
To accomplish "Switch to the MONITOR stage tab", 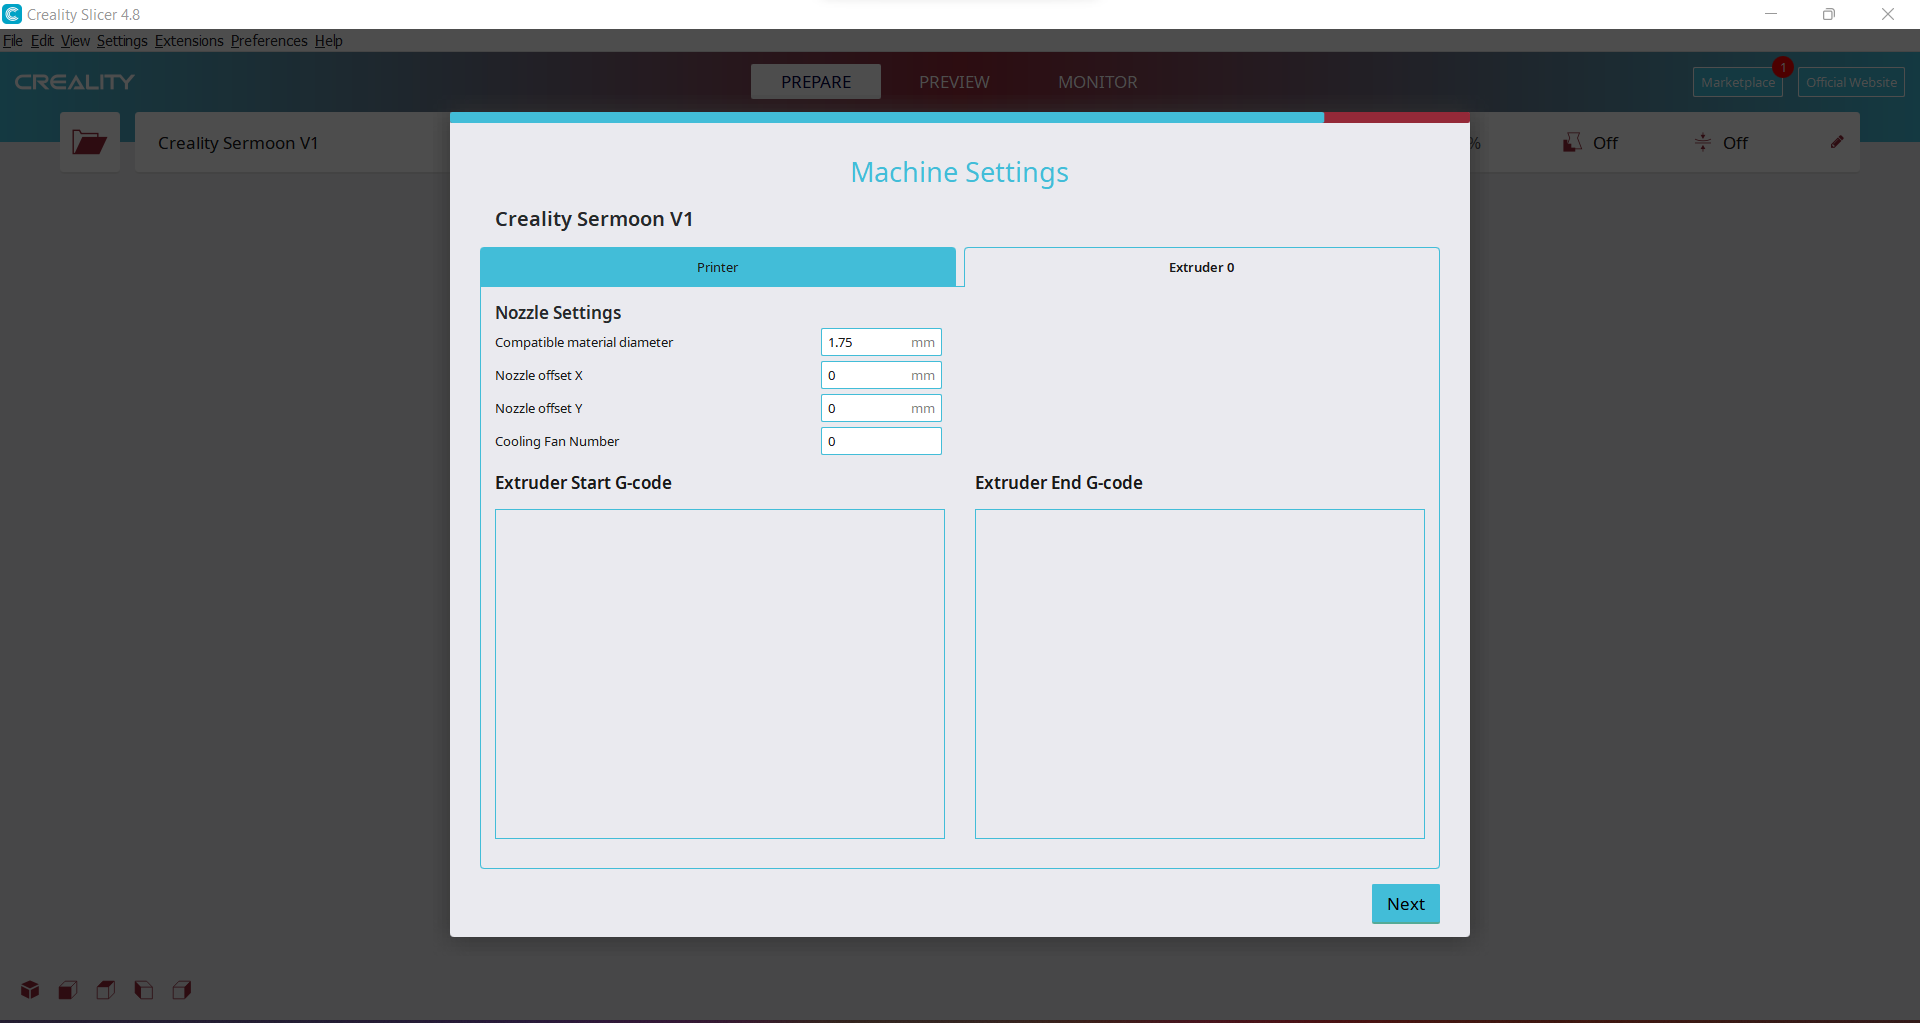I will 1098,82.
